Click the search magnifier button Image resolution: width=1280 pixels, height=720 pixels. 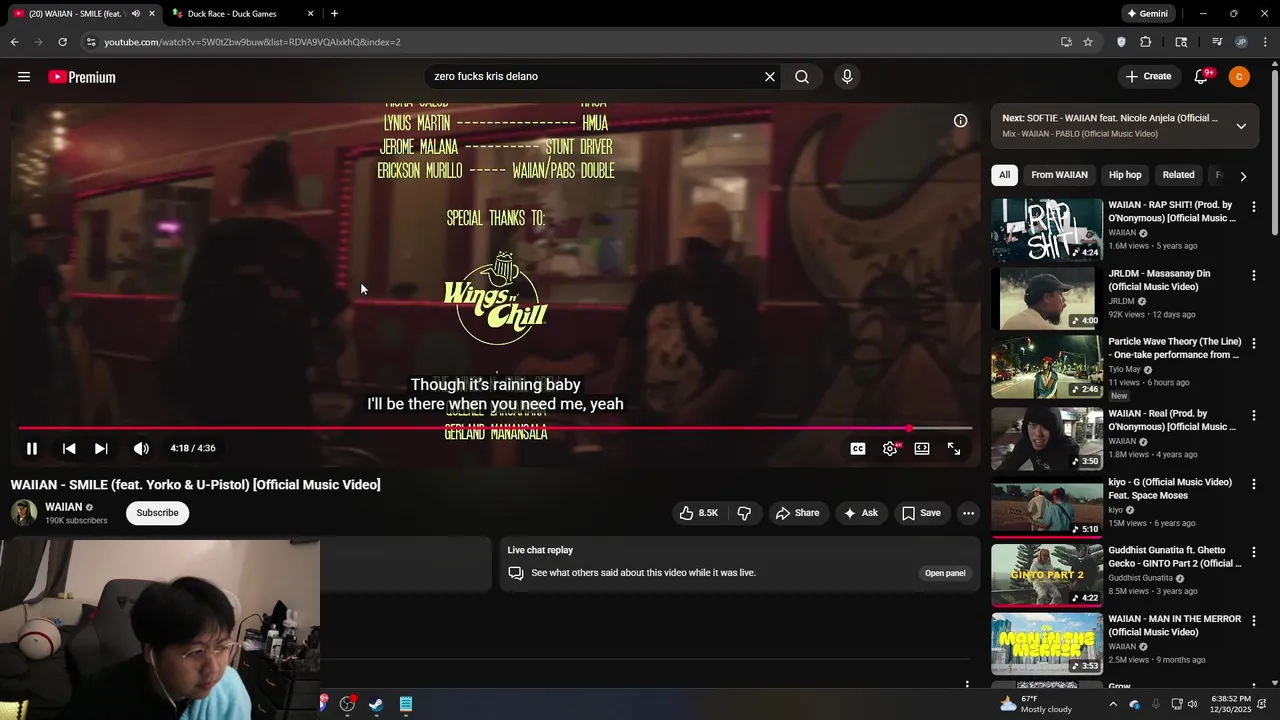[x=802, y=77]
